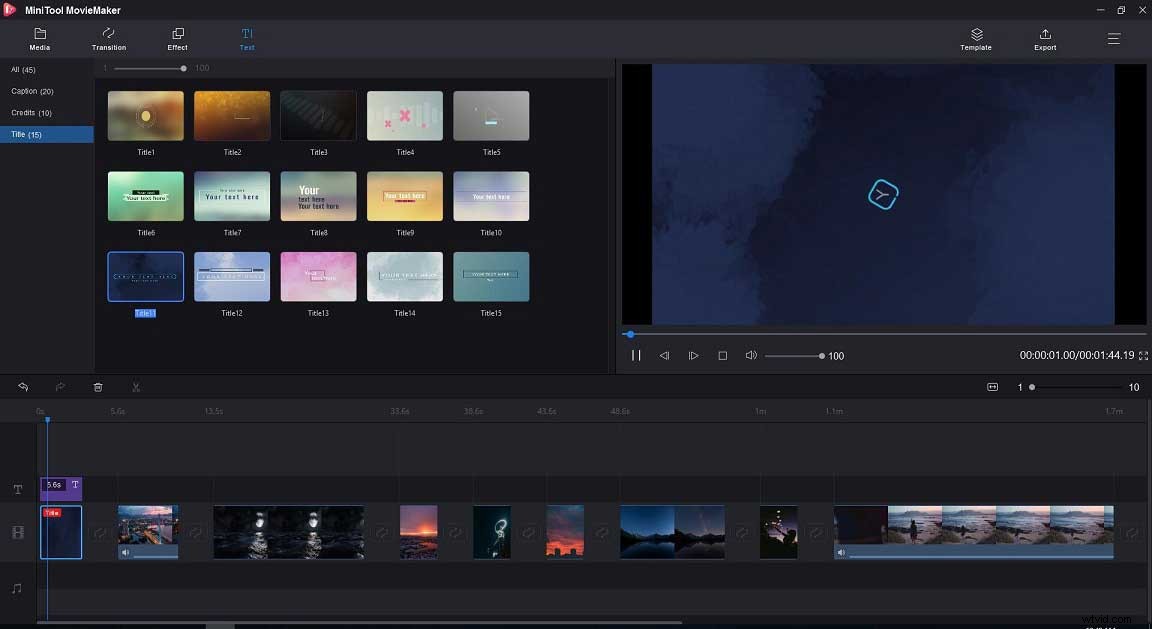Screen dimensions: 1152x629
Task: Click the Export button
Action: tap(1044, 39)
